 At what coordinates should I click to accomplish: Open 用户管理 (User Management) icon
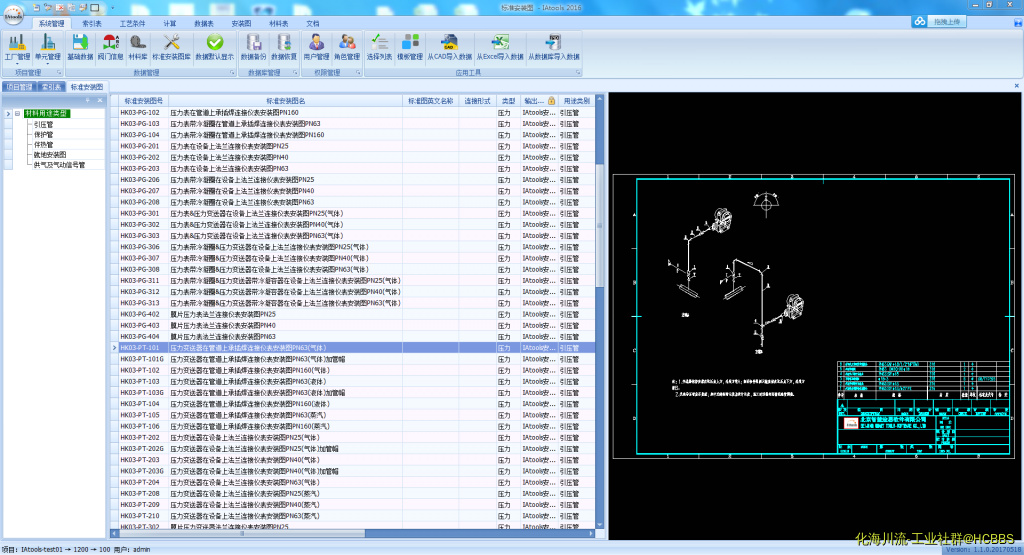[316, 43]
